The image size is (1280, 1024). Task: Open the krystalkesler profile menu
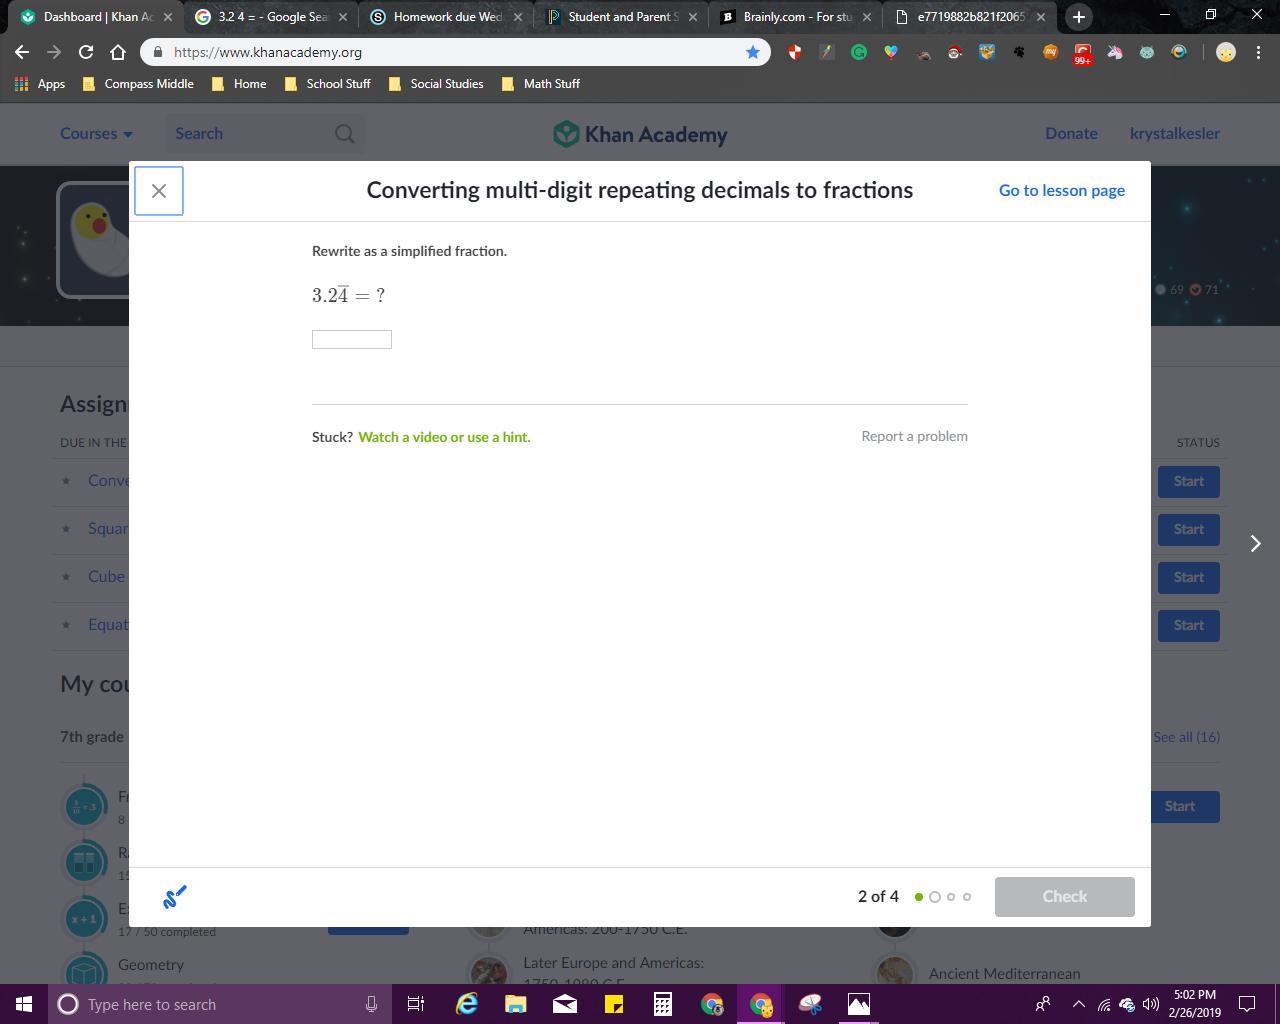1175,133
